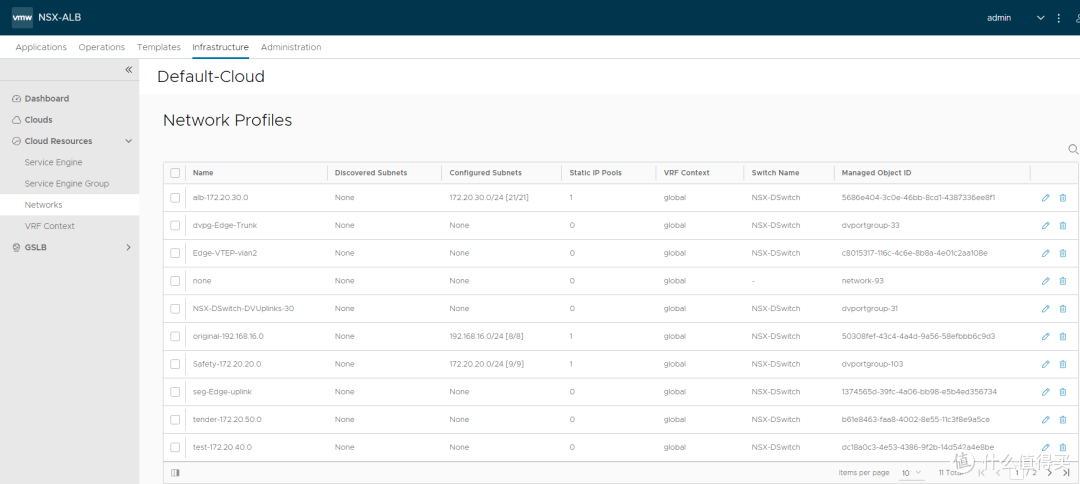Click the Configured Subnets column header
Viewport: 1080px width, 484px height.
(x=486, y=173)
